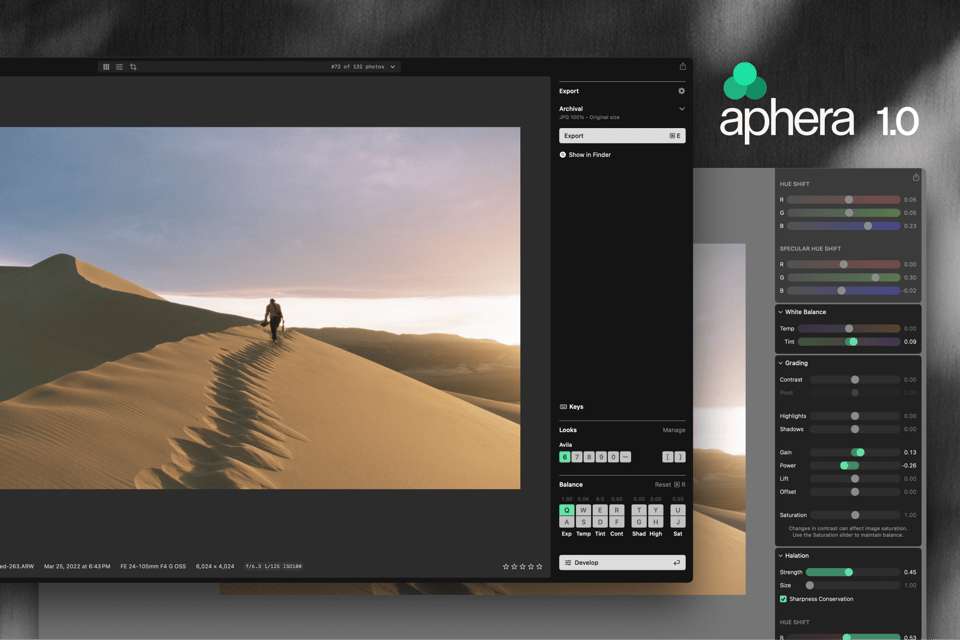Screen dimensions: 960x640
Task: Click the S key to lower Temp
Action: coord(583,522)
